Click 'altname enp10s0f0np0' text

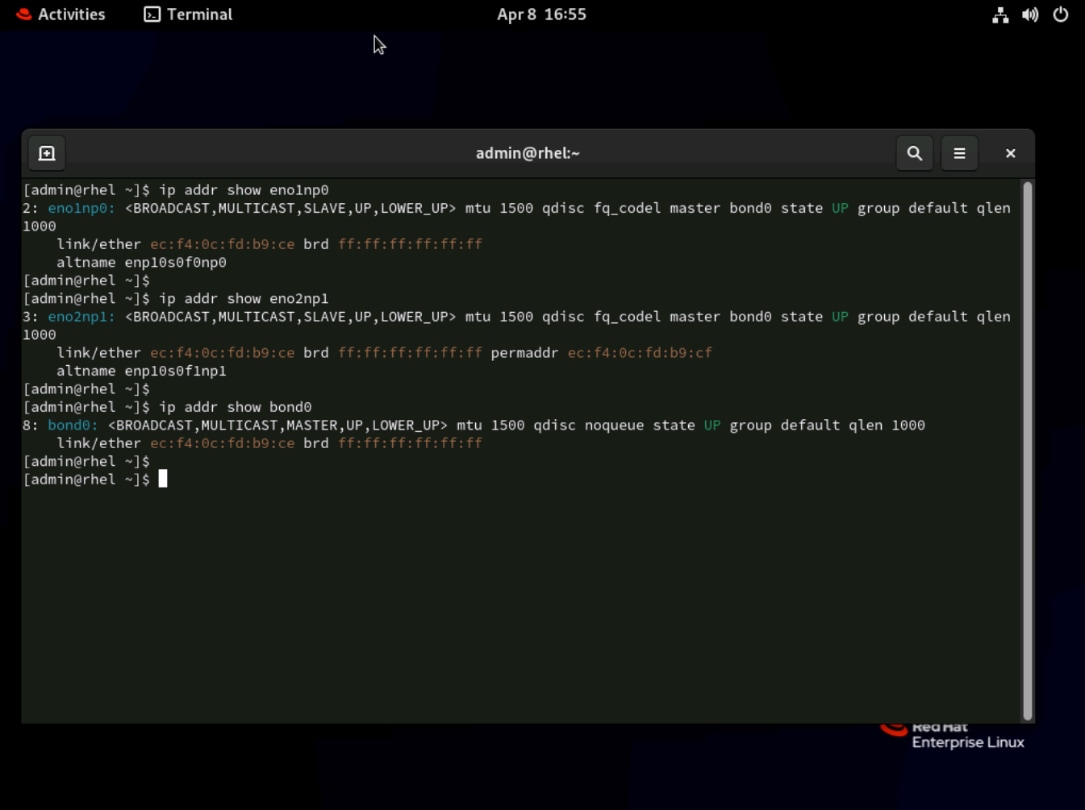pyautogui.click(x=141, y=262)
